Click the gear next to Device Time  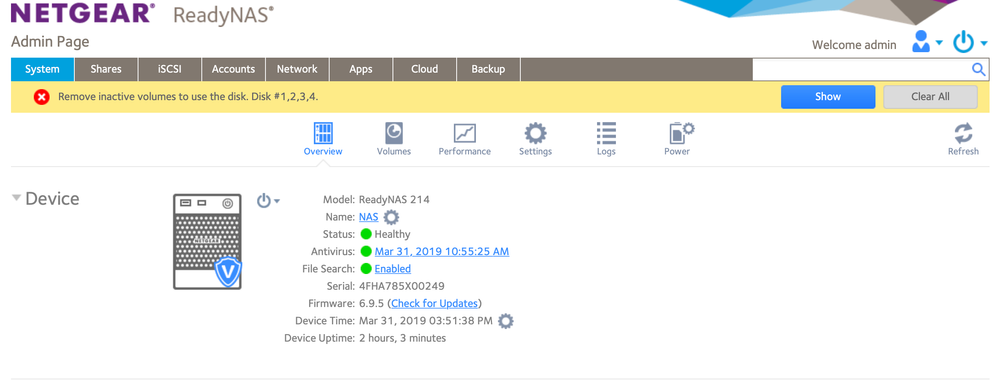coord(506,321)
